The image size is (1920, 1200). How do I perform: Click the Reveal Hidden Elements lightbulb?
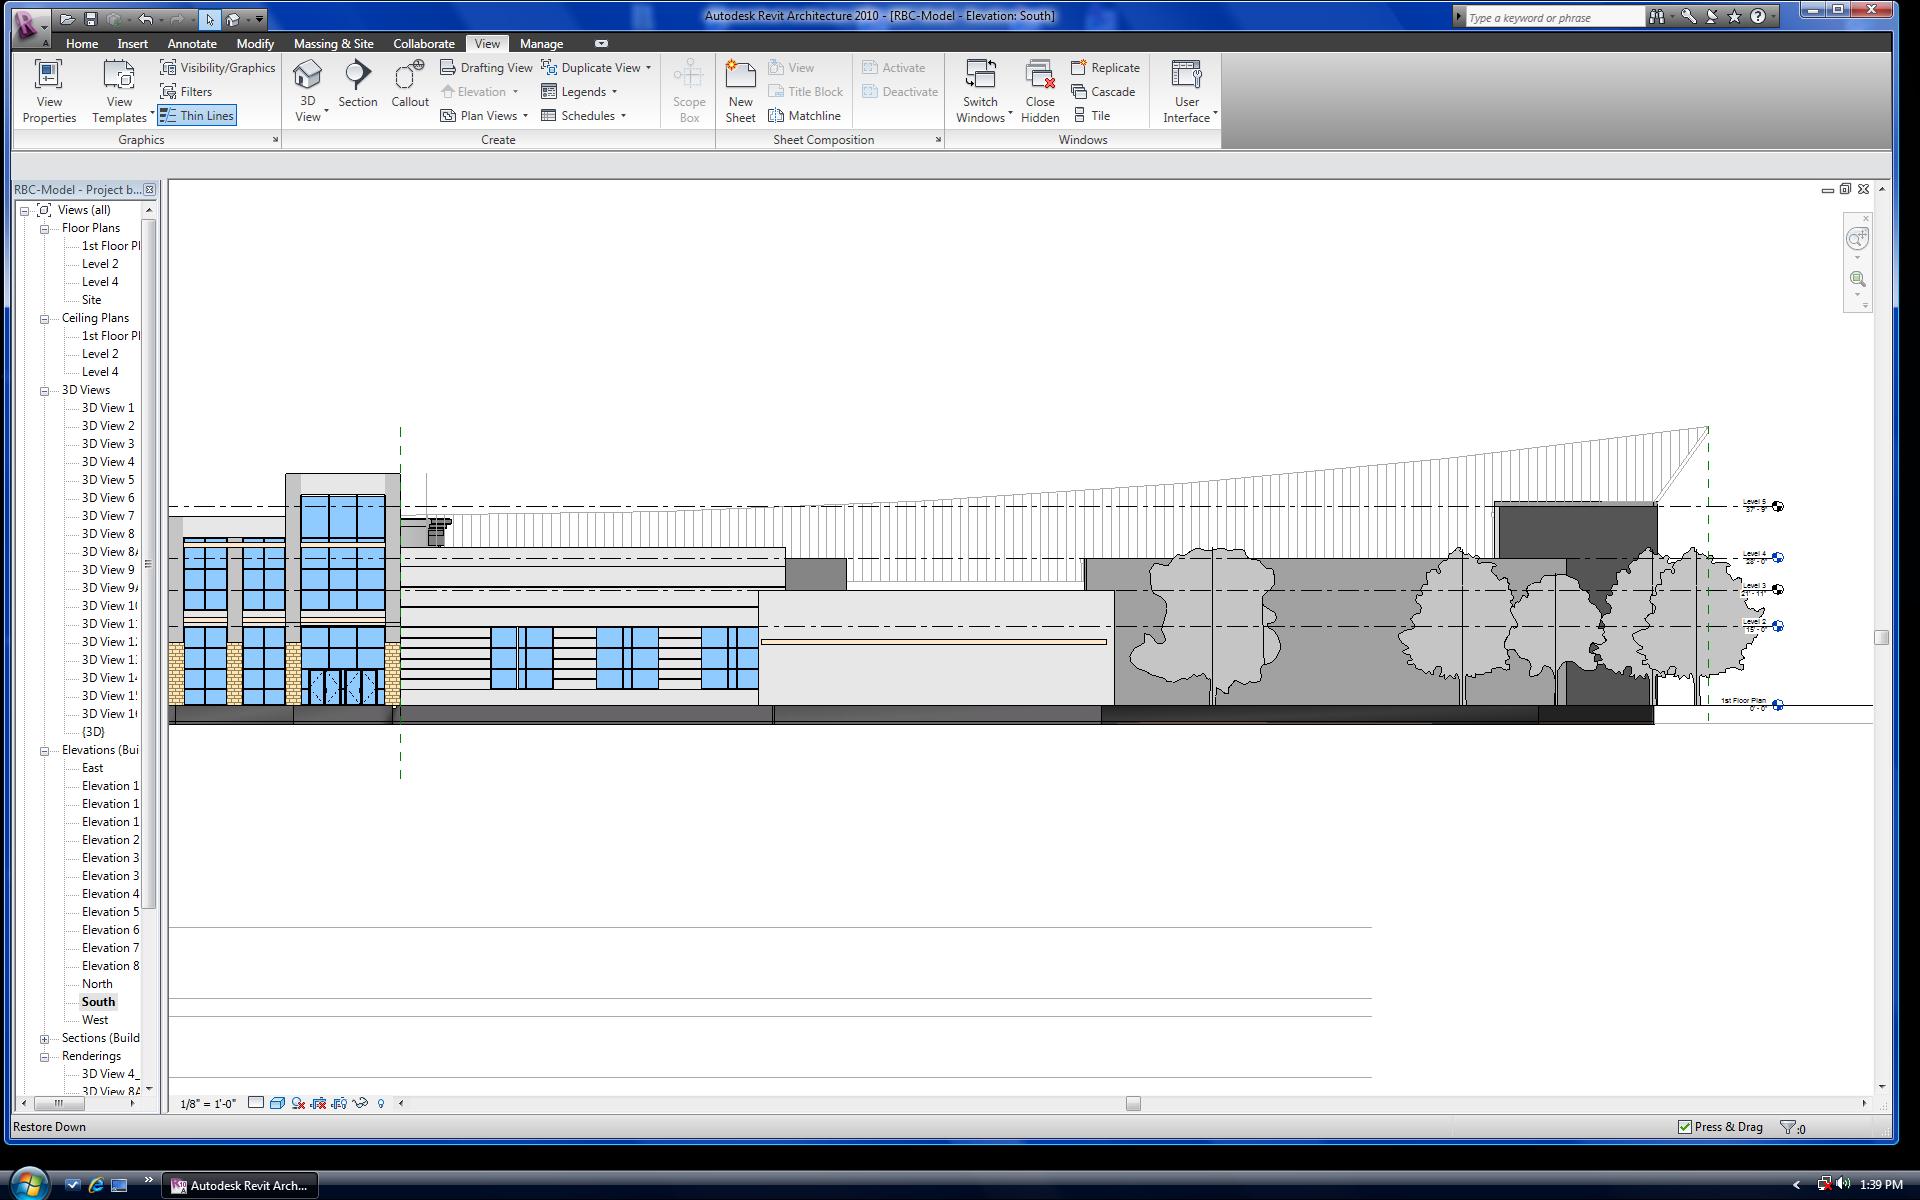click(x=381, y=1103)
